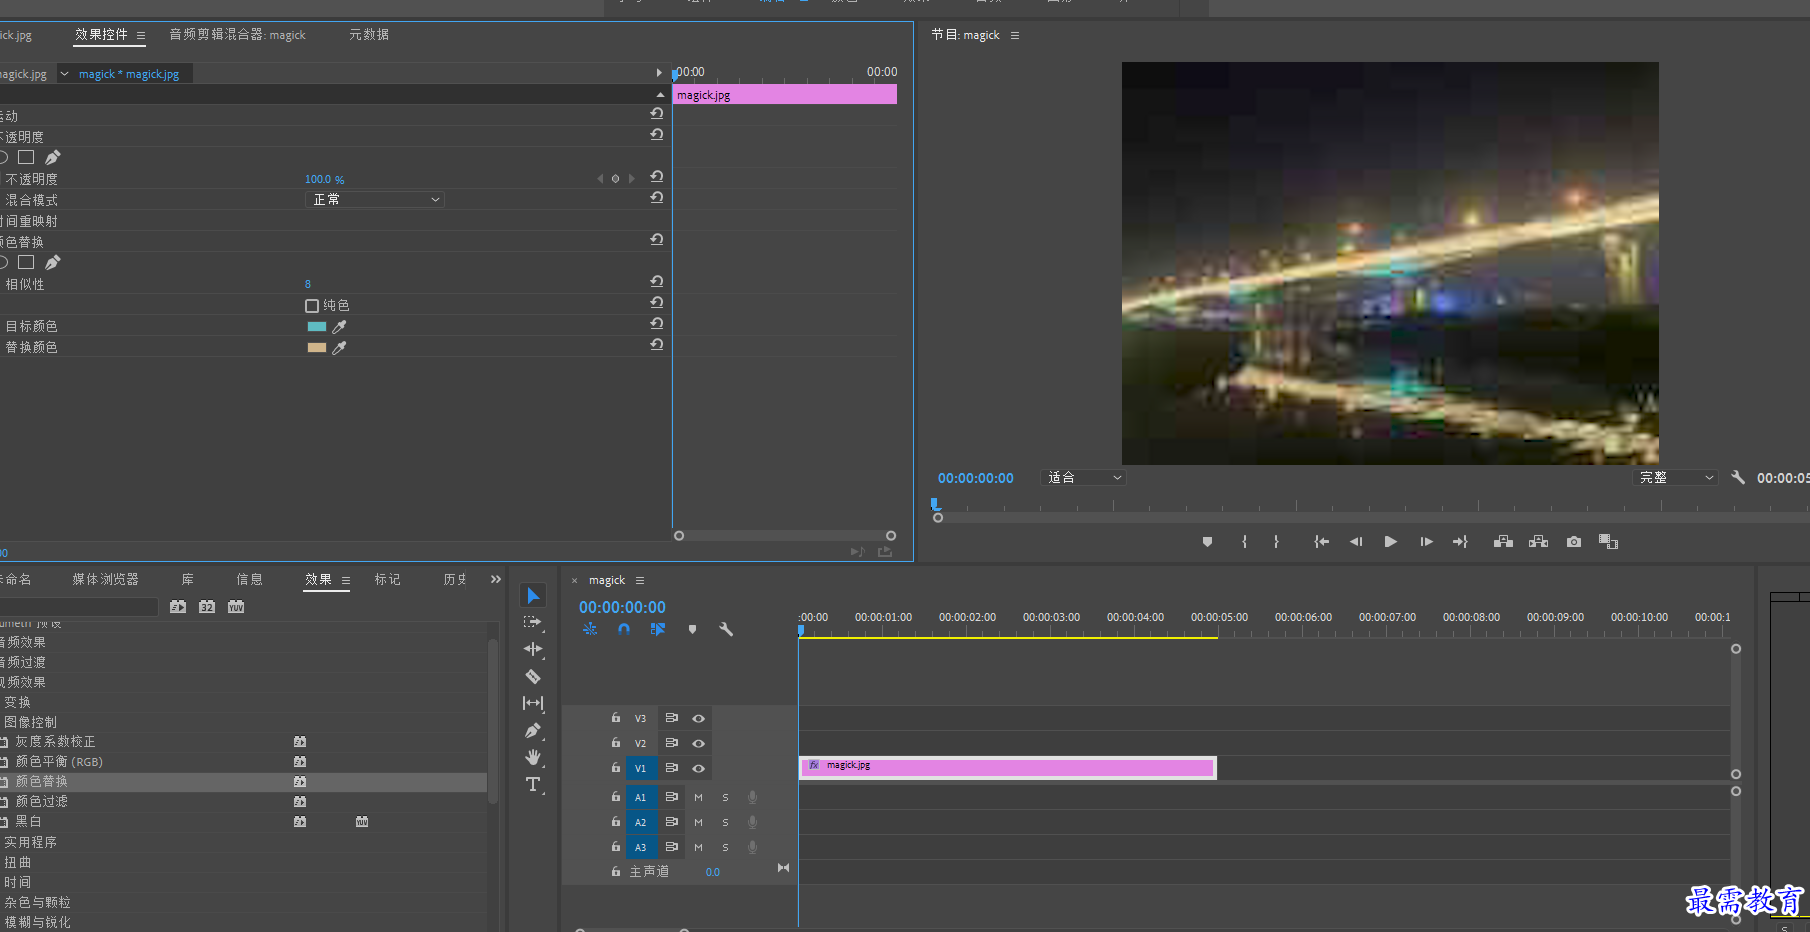Viewport: 1810px width, 932px height.
Task: Step forward one frame
Action: coord(1426,542)
